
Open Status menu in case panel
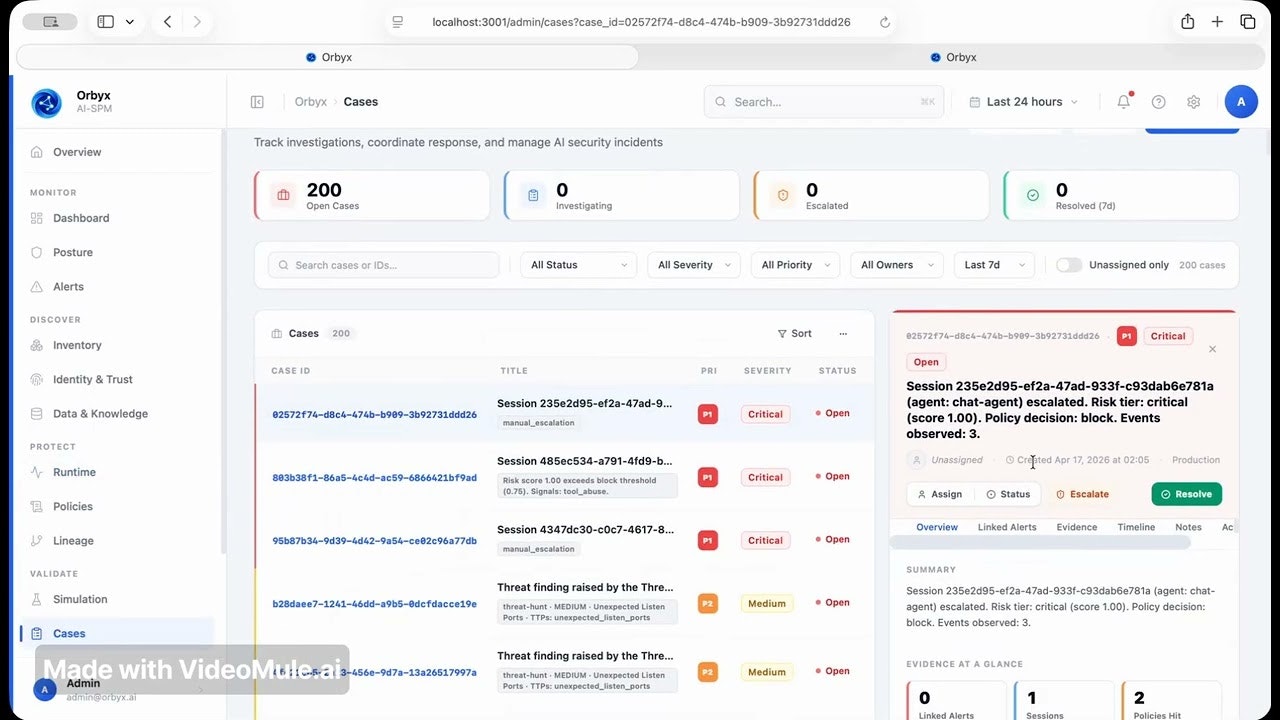tap(1008, 494)
